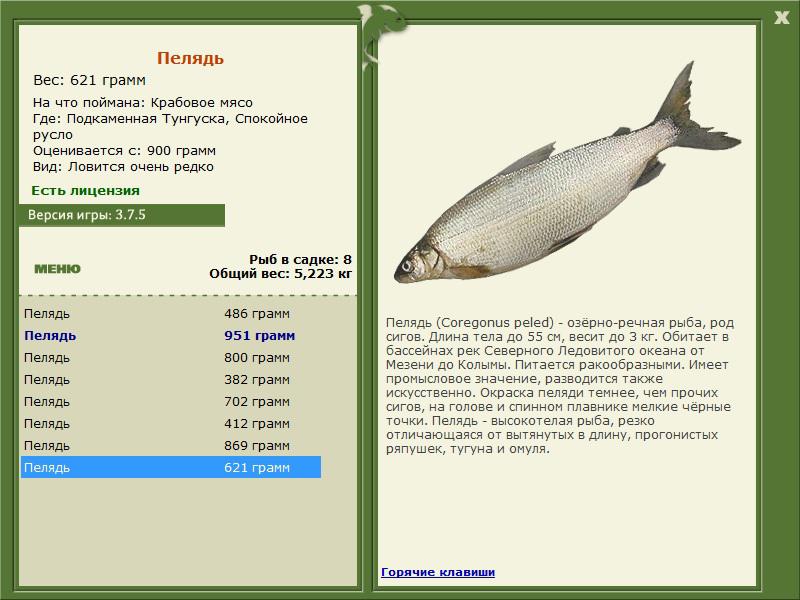This screenshot has height=600, width=800.
Task: Click the Оценивается с: 900 грамм line
Action: coord(124,151)
